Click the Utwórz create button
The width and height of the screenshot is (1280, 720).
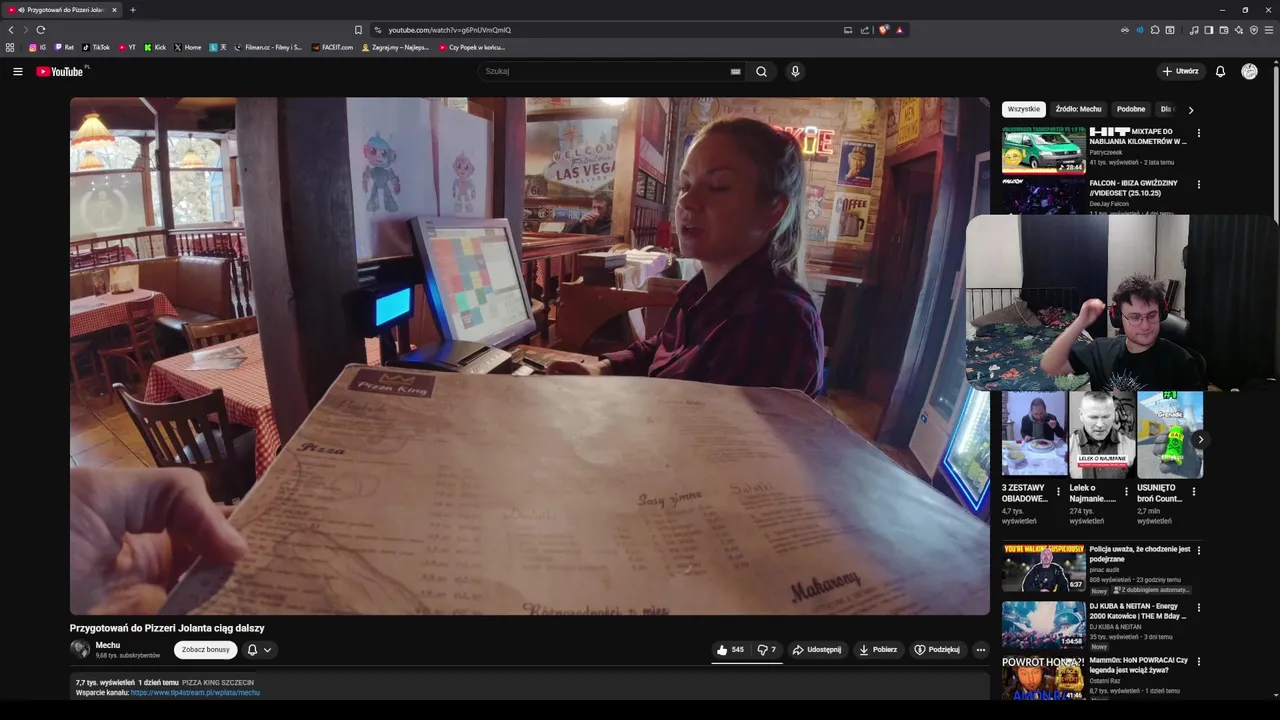tap(1180, 71)
